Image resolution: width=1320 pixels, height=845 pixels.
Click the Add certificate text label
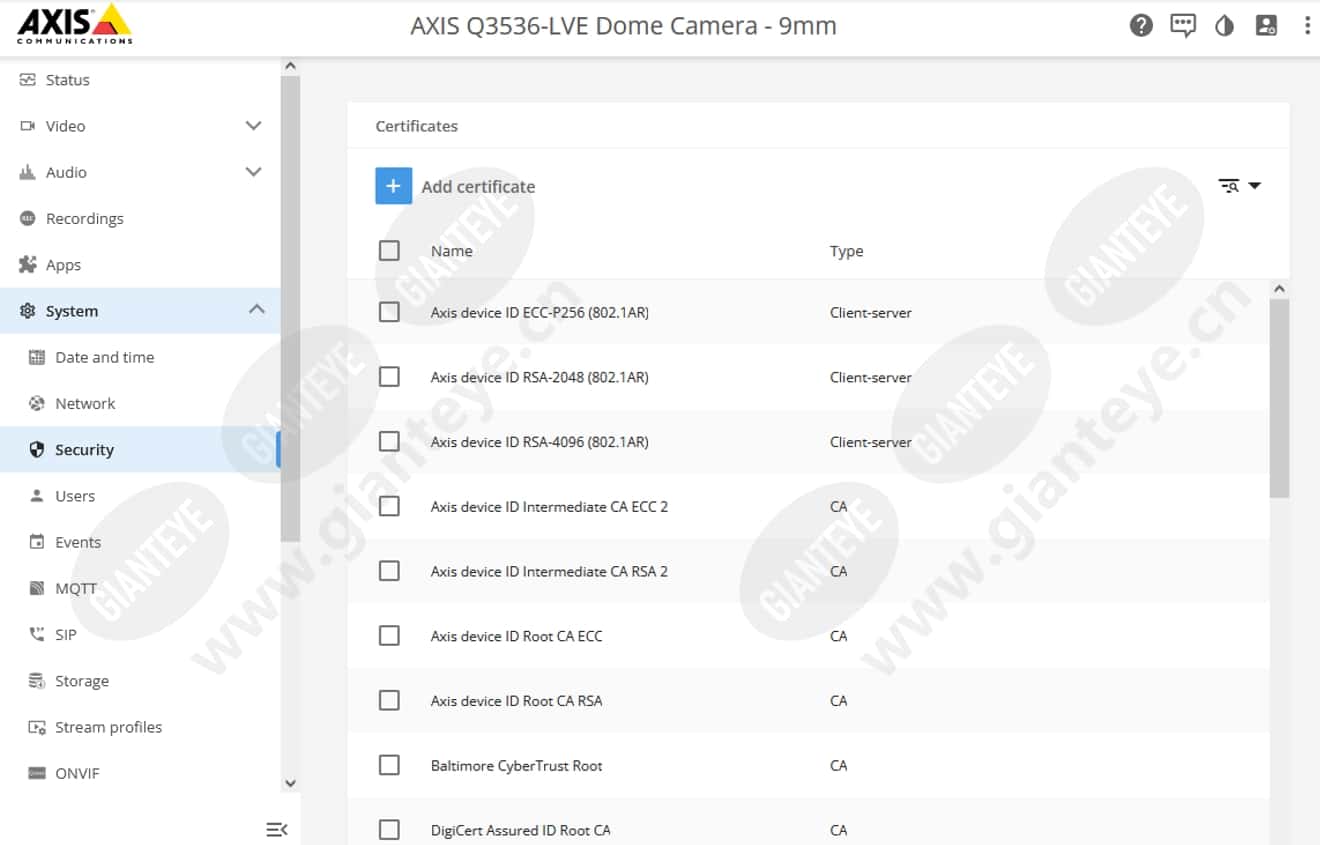point(478,187)
